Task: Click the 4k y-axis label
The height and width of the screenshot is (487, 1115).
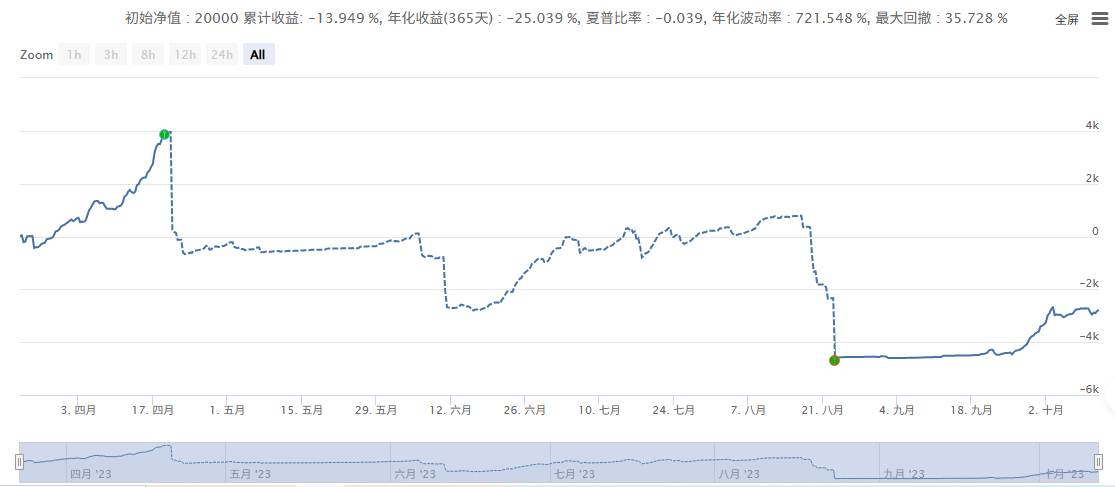Action: [x=1092, y=126]
